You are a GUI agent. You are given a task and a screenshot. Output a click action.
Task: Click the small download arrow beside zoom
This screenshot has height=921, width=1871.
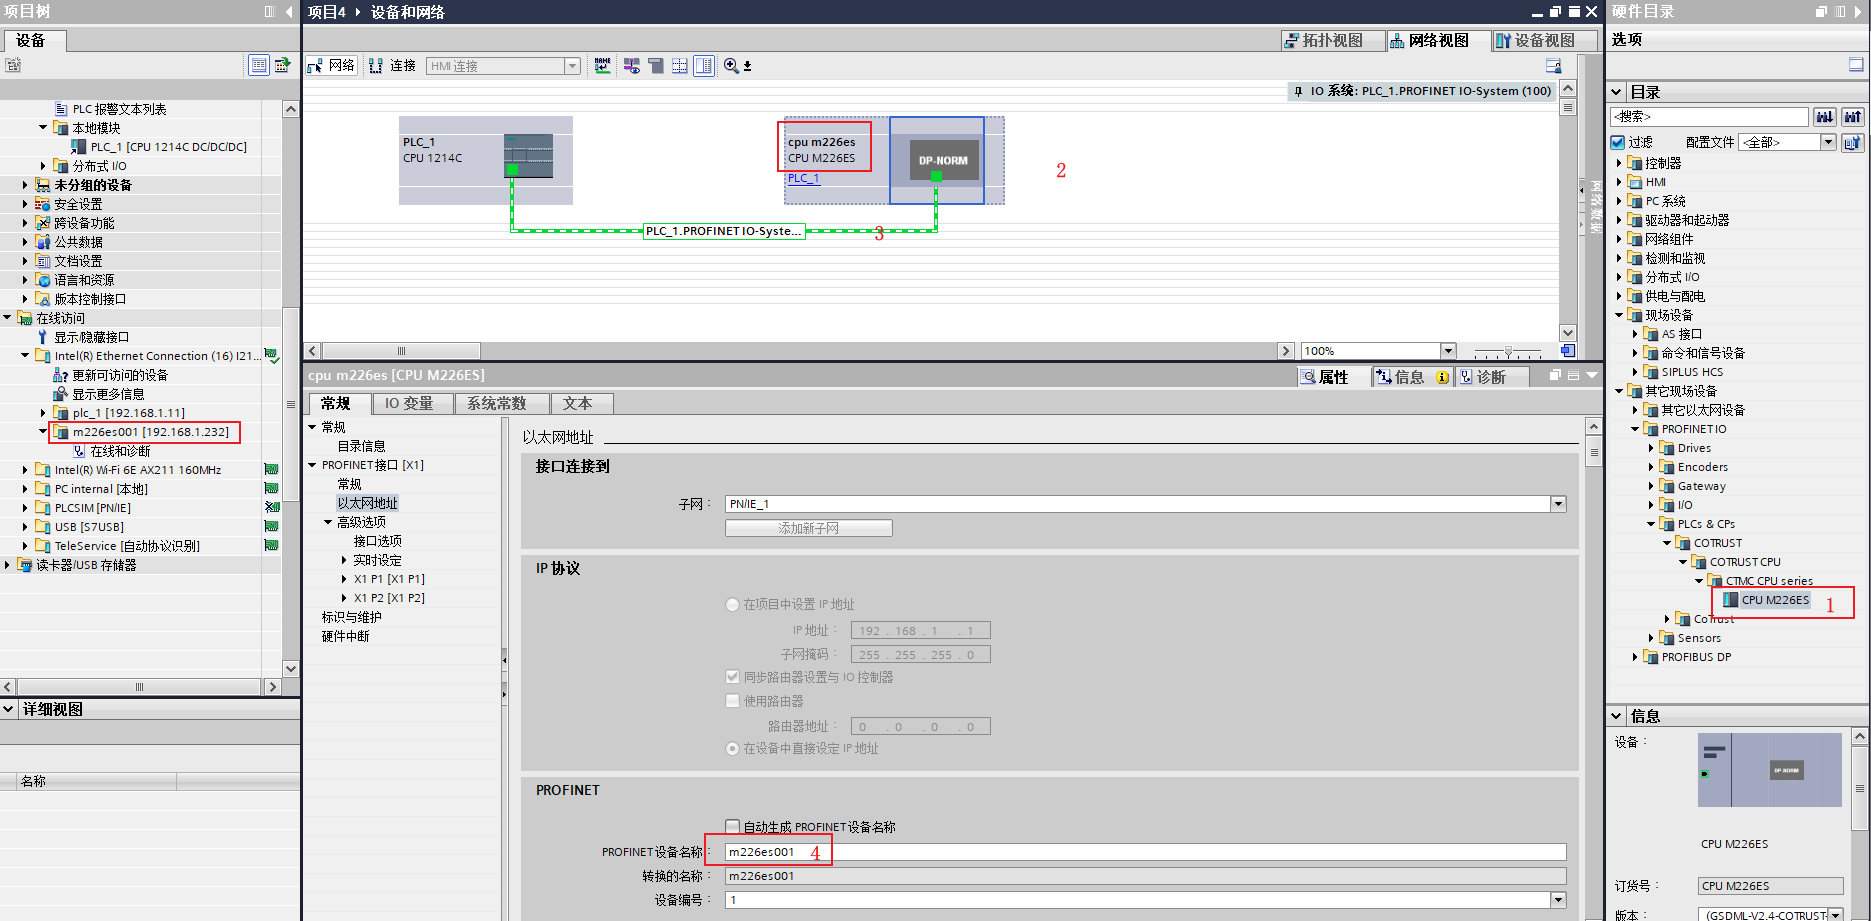[x=747, y=66]
